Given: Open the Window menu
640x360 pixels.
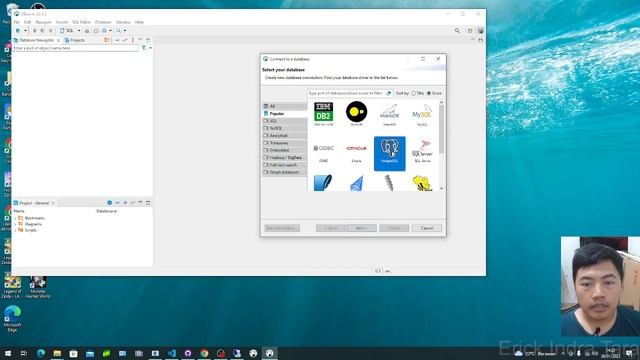Looking at the screenshot, I should (123, 22).
